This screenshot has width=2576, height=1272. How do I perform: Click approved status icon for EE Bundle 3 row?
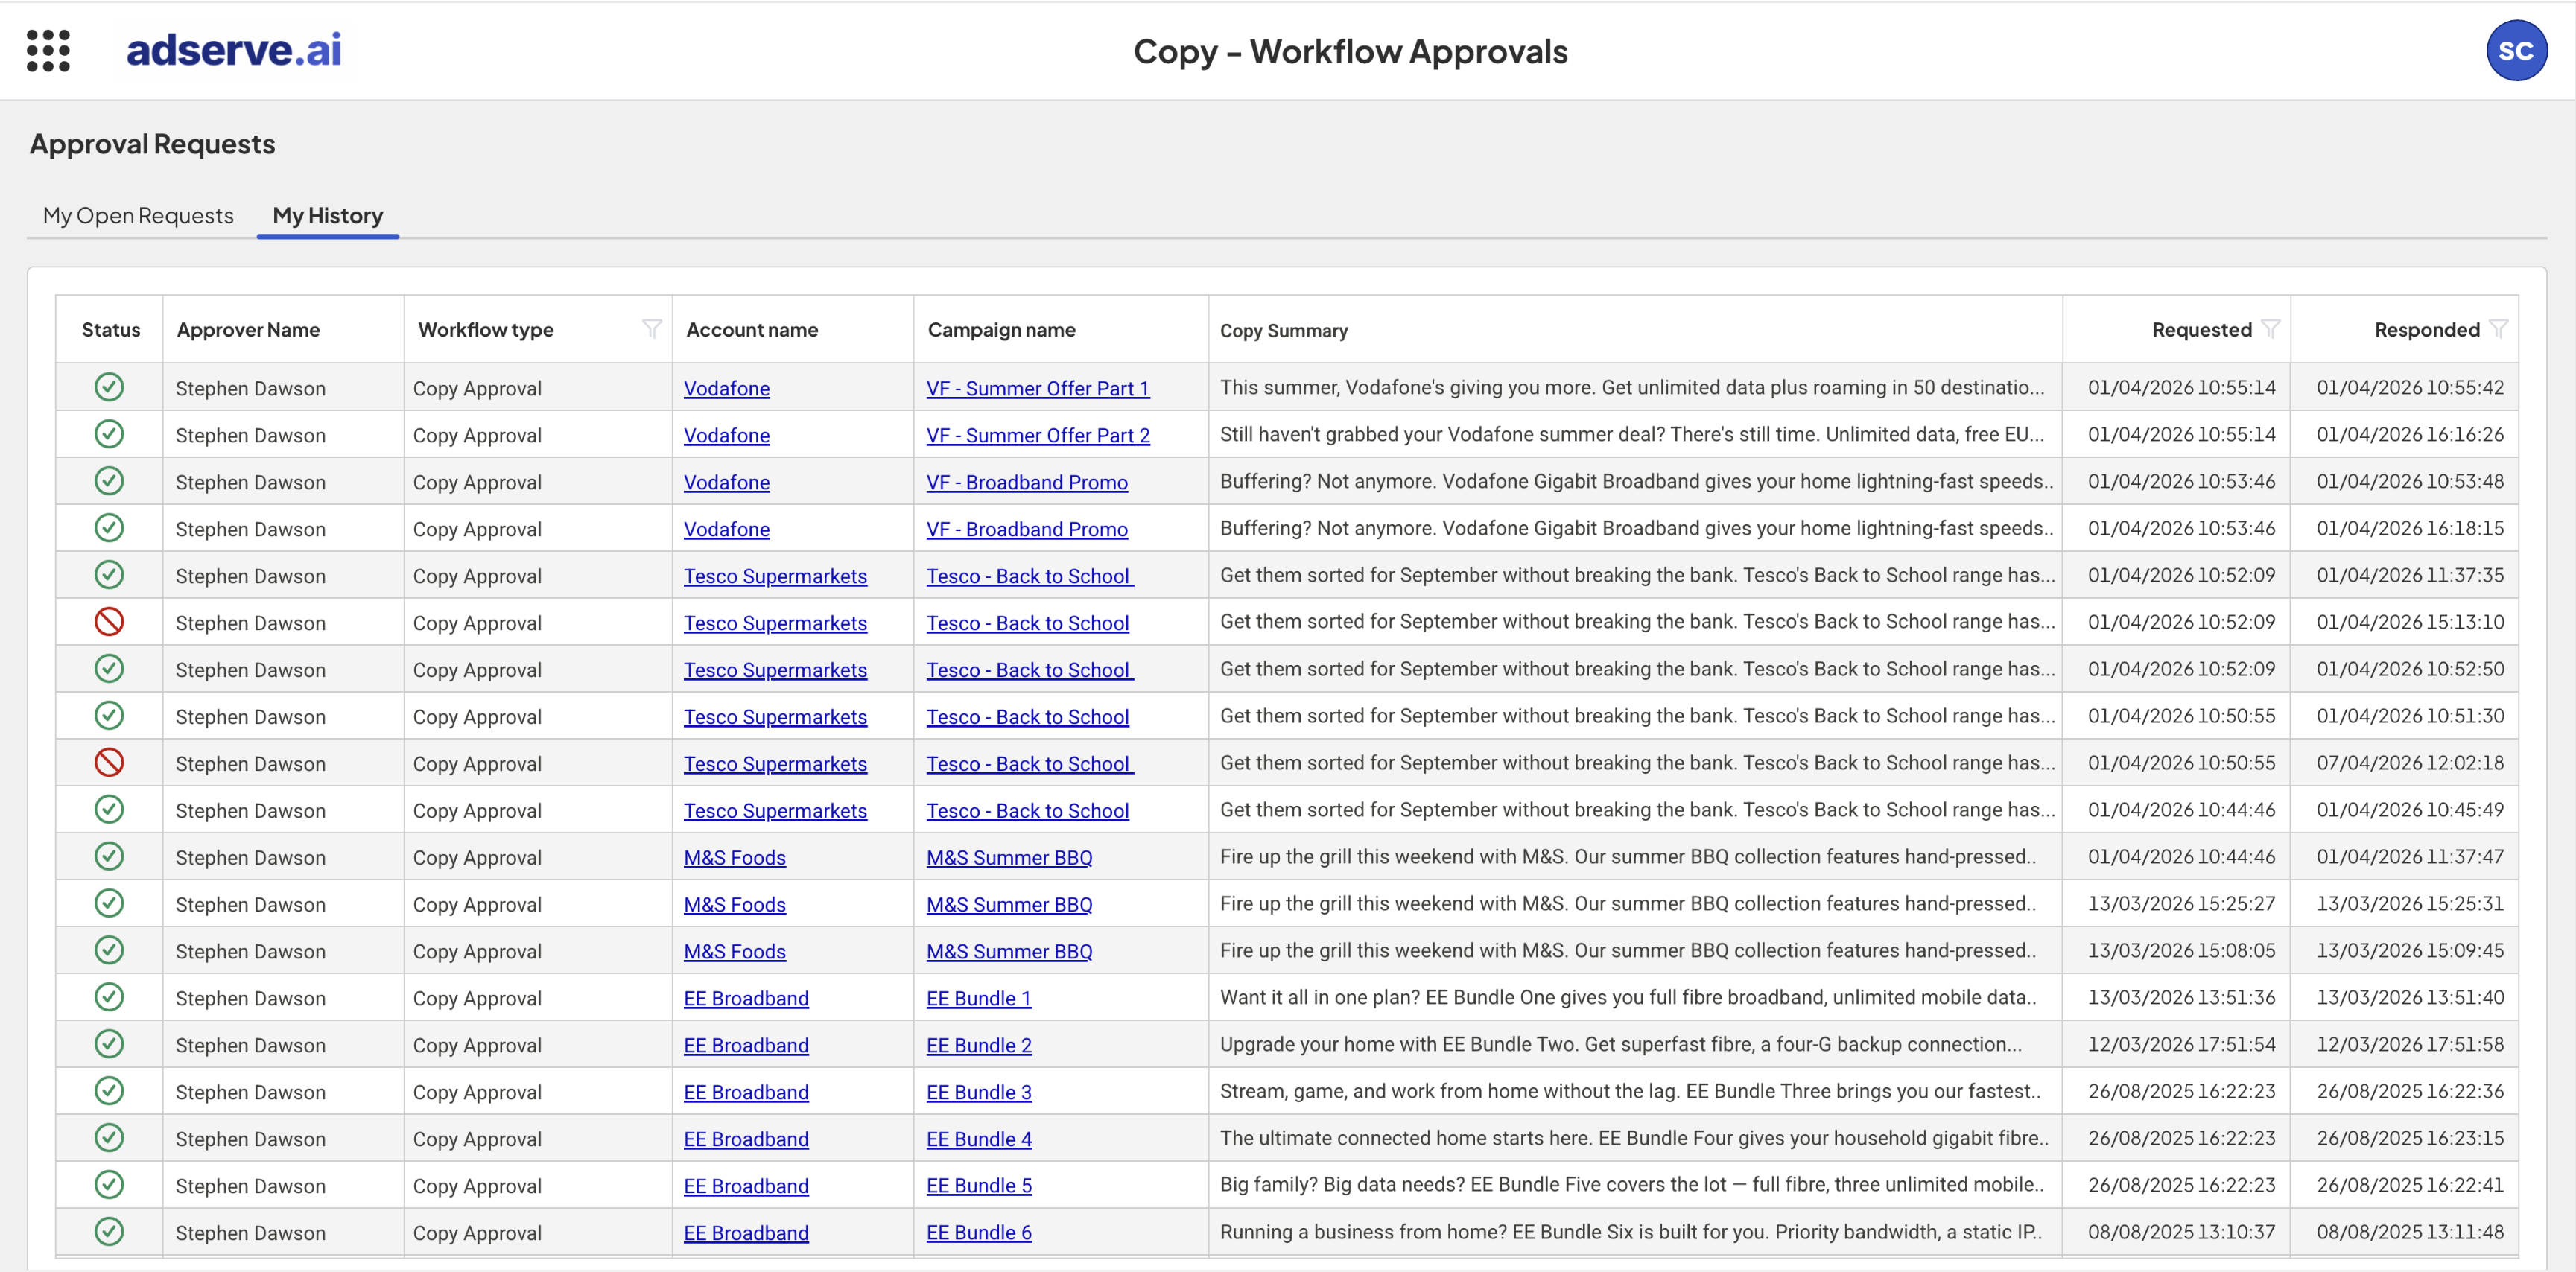coord(109,1091)
